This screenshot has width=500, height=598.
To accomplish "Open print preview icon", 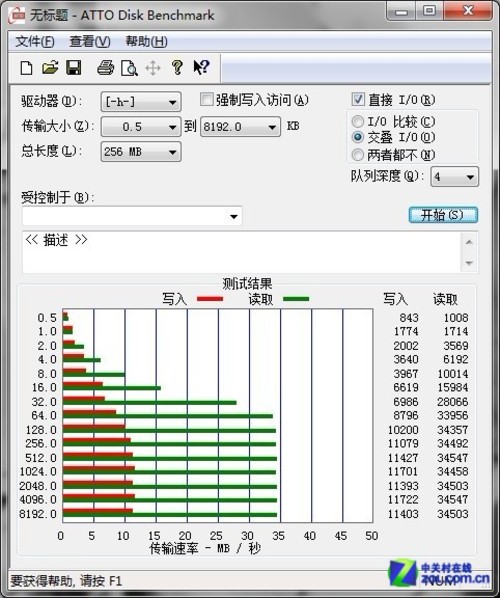I will pyautogui.click(x=129, y=68).
